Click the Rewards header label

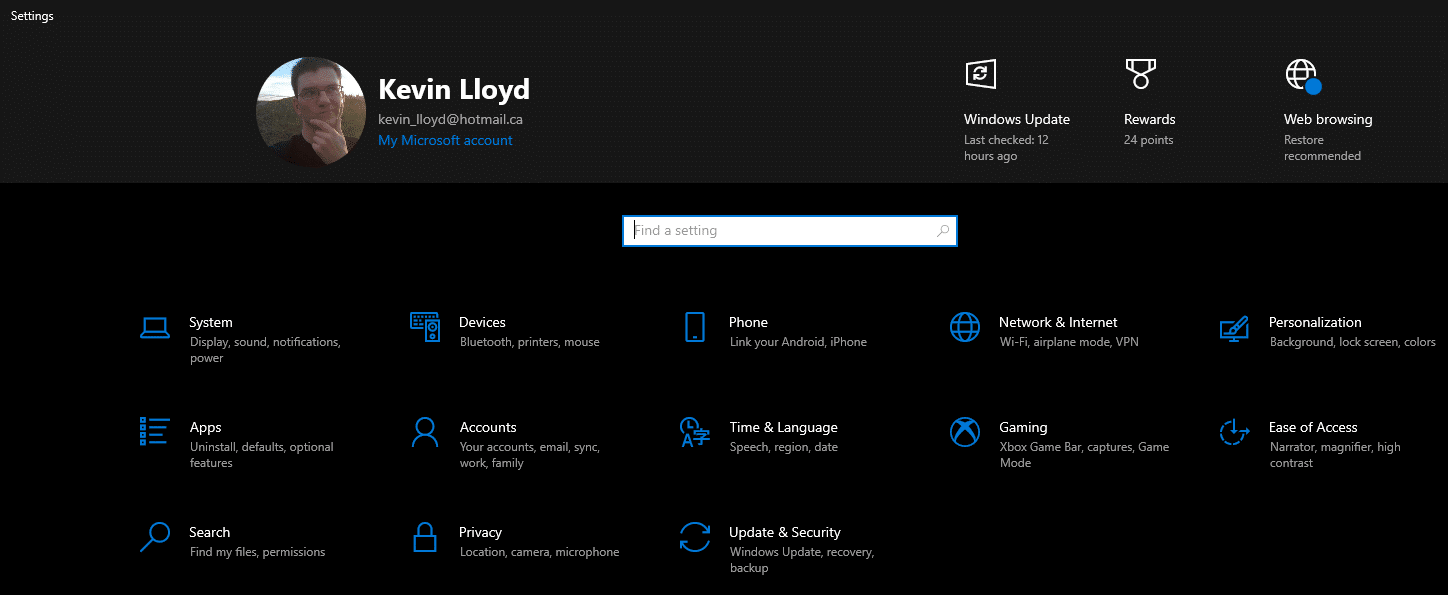pyautogui.click(x=1150, y=119)
